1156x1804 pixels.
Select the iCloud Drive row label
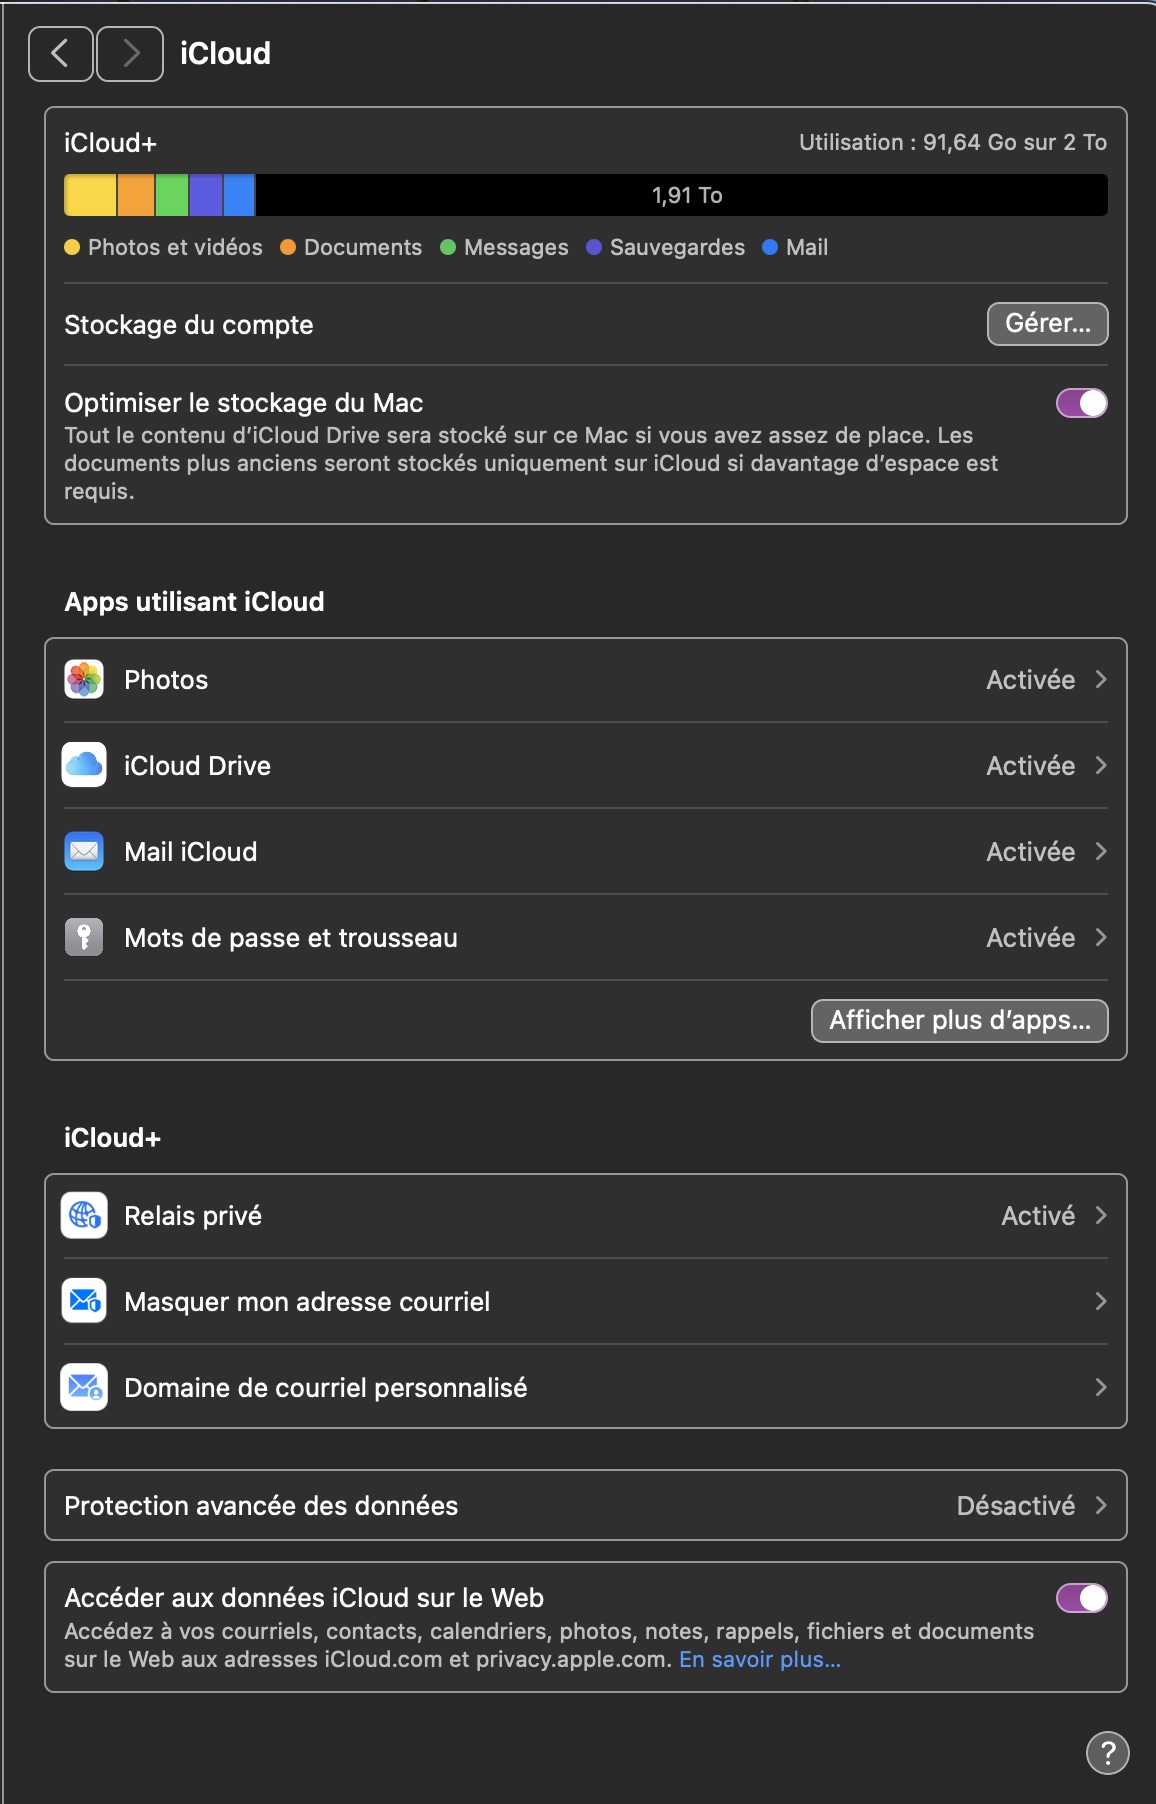click(x=197, y=766)
